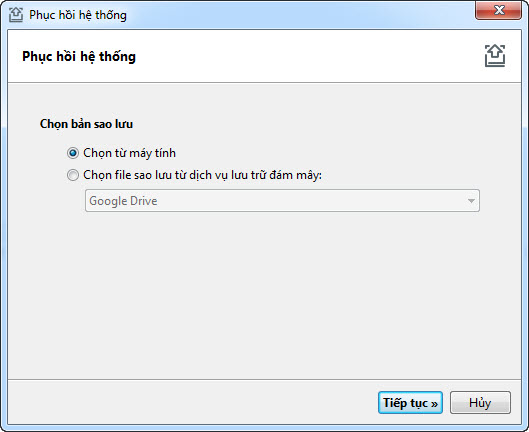Click the large restore arrow icon in header

495,56
